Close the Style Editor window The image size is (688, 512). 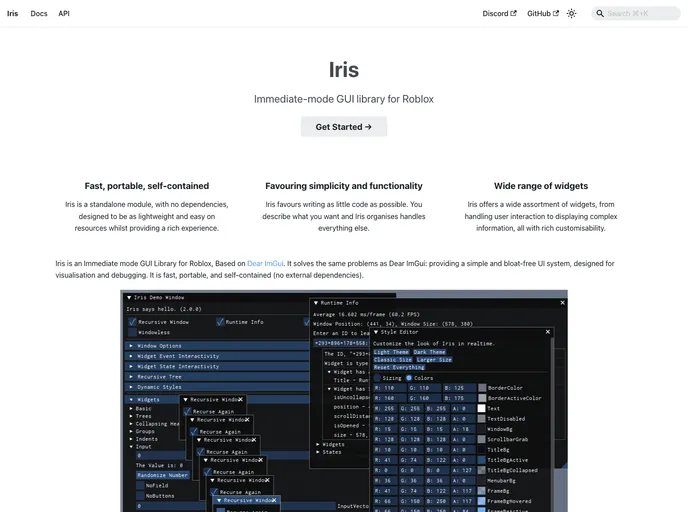548,332
